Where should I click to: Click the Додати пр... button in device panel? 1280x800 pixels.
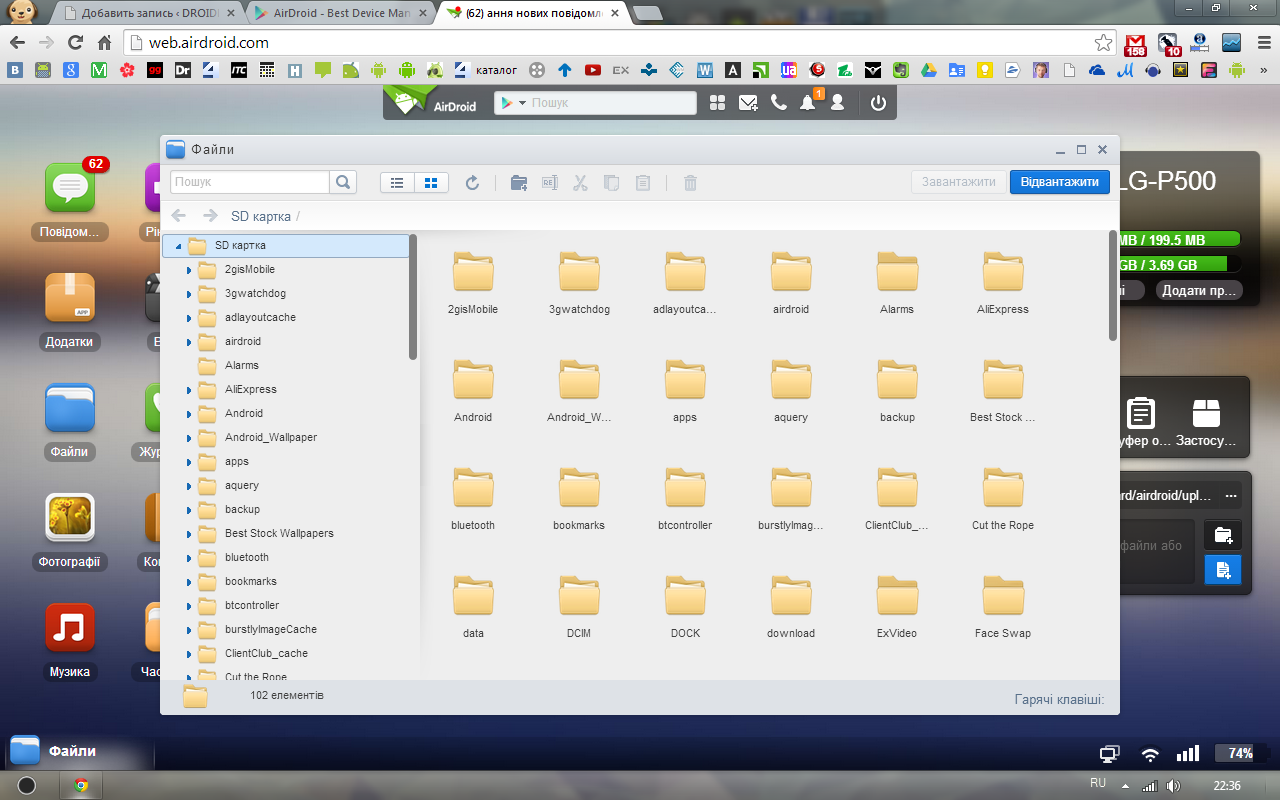tap(1198, 290)
